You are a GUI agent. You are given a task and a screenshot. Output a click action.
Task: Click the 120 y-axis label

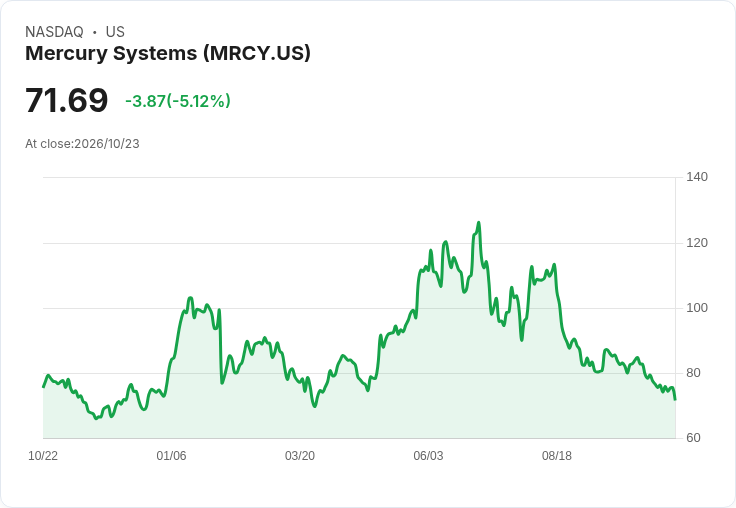click(697, 243)
